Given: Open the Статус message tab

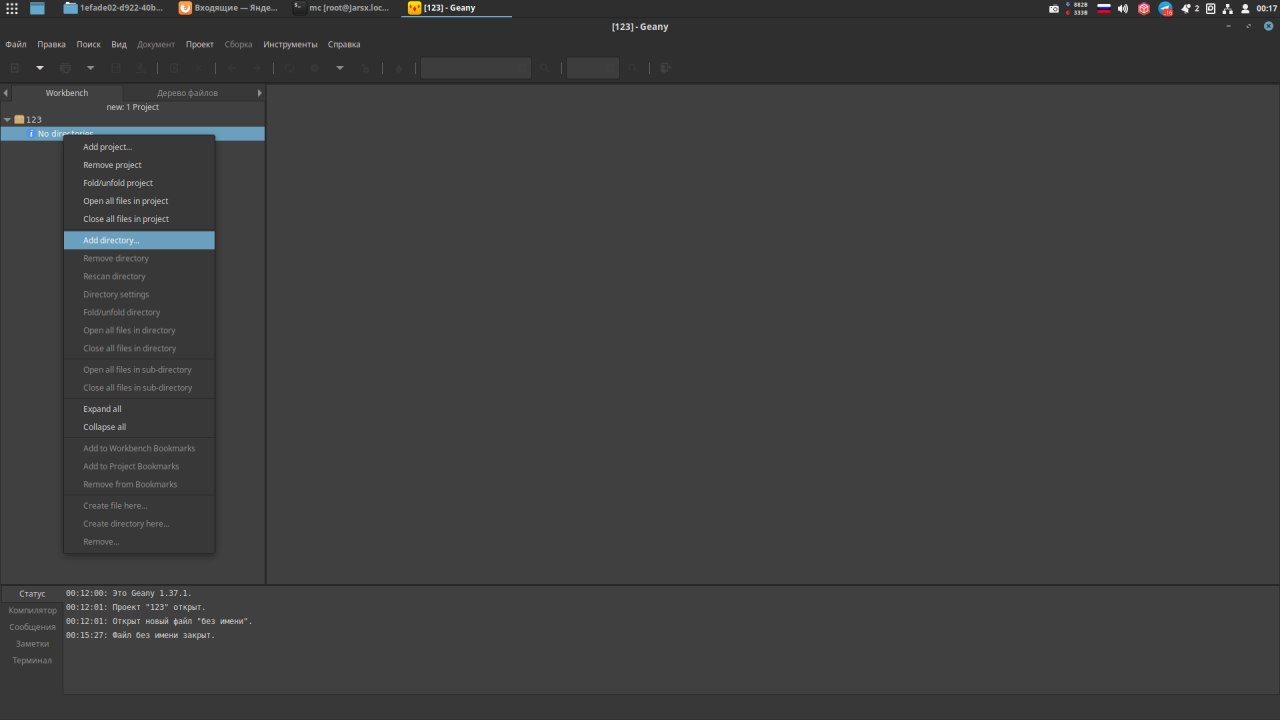Looking at the screenshot, I should click(x=32, y=594).
